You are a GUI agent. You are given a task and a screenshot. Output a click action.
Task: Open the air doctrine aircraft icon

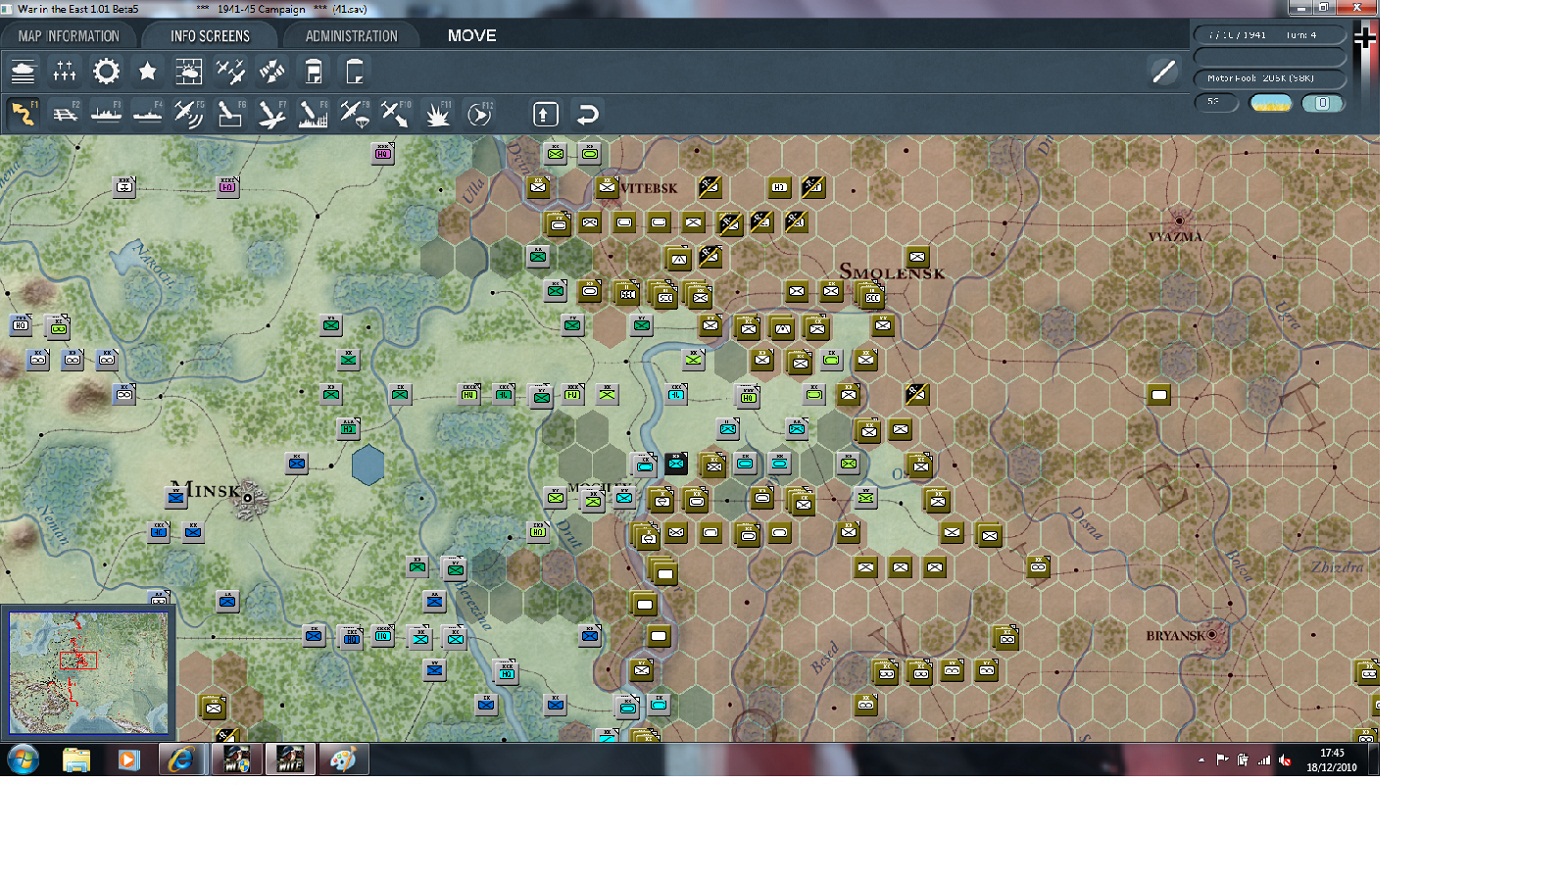coord(231,72)
